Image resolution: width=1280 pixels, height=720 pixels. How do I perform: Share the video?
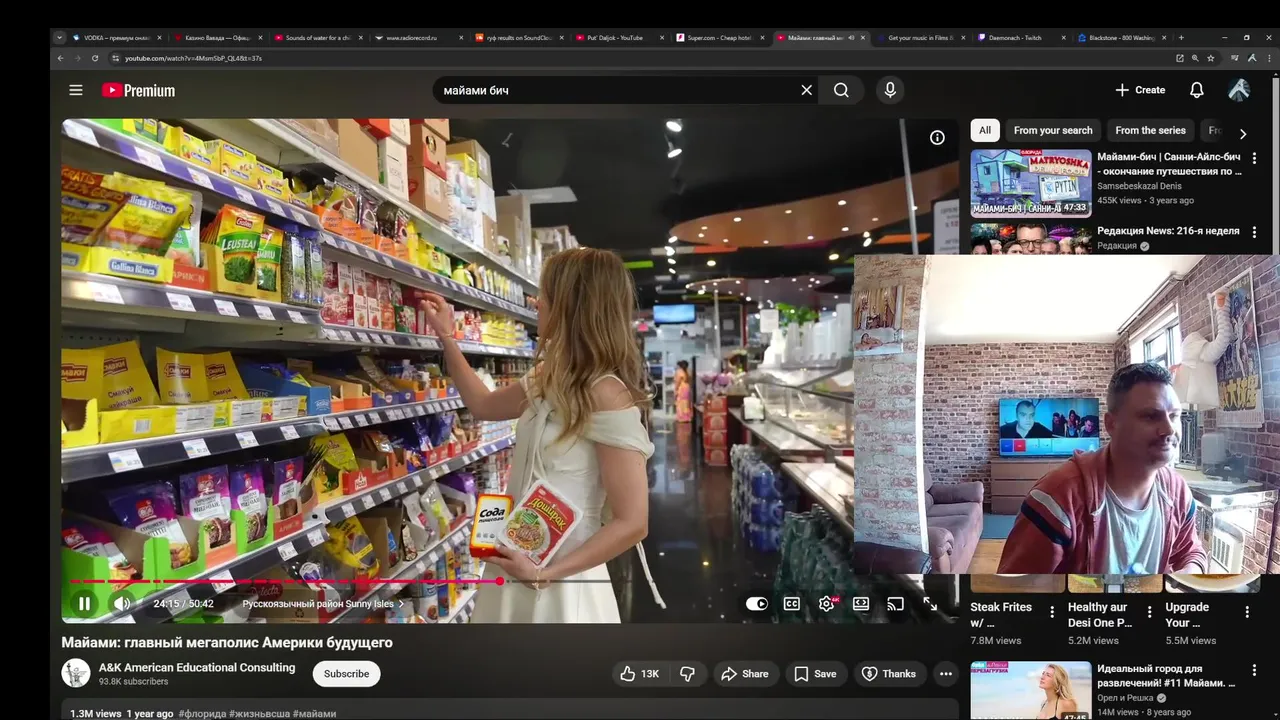[745, 674]
